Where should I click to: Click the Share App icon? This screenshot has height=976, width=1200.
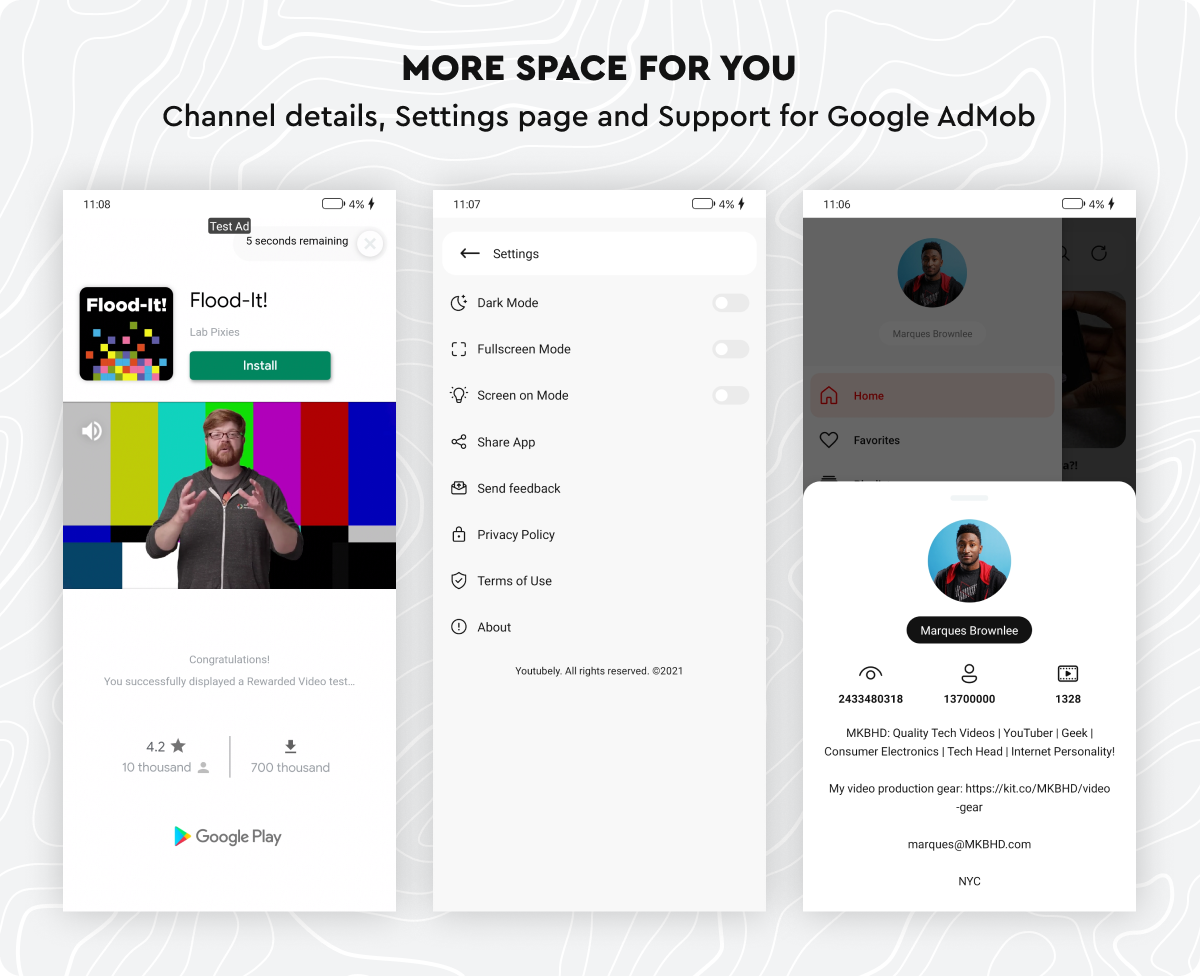[459, 442]
